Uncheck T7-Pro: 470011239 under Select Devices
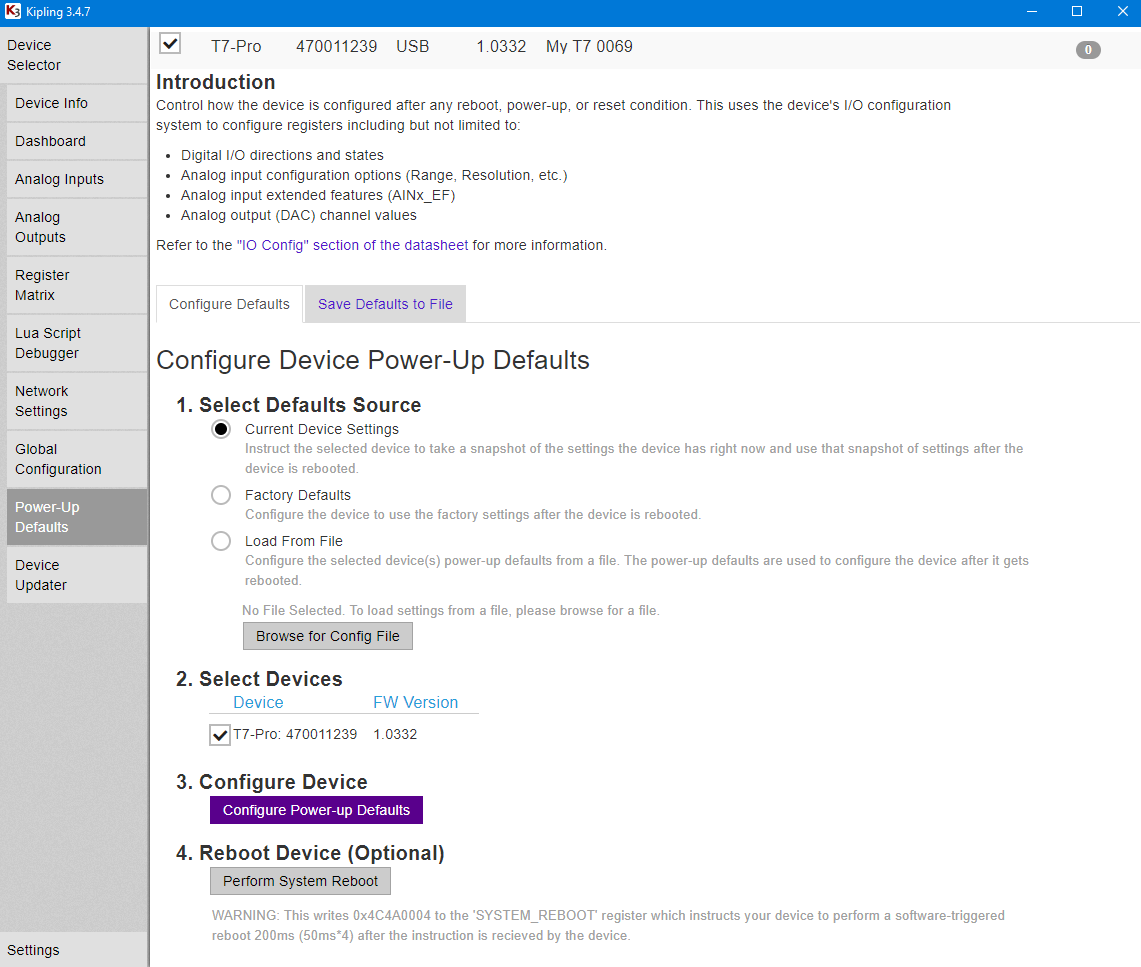This screenshot has width=1141, height=967. pyautogui.click(x=220, y=735)
